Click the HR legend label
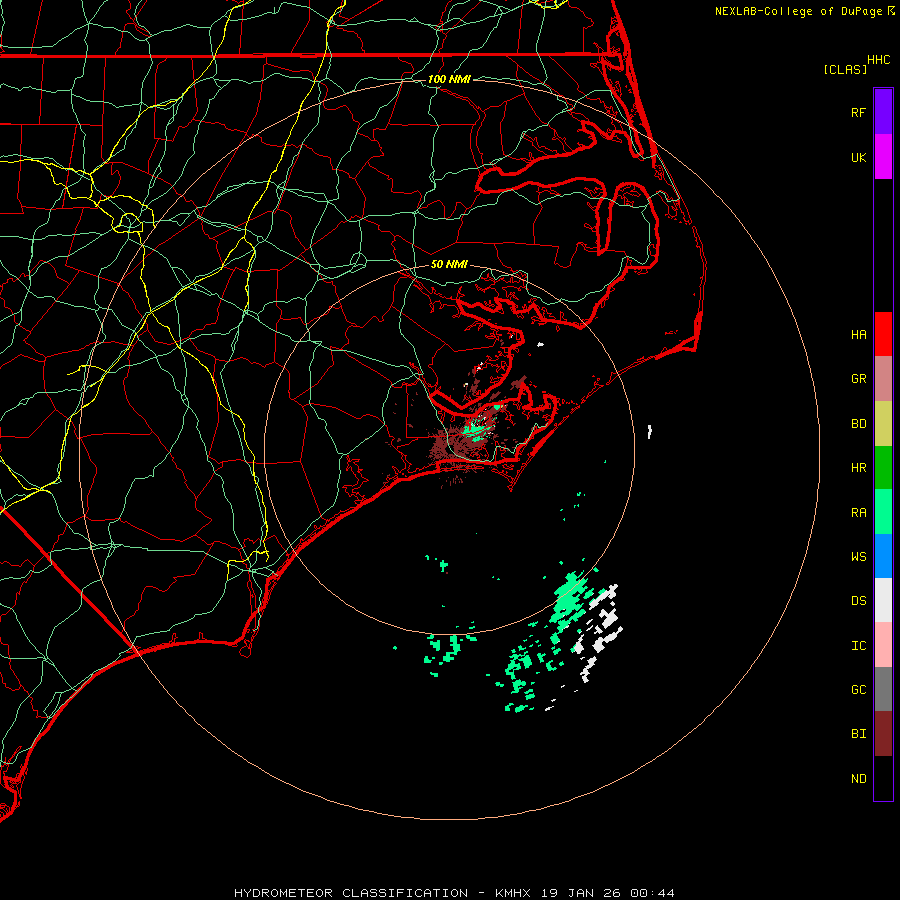Image resolution: width=900 pixels, height=900 pixels. (858, 468)
